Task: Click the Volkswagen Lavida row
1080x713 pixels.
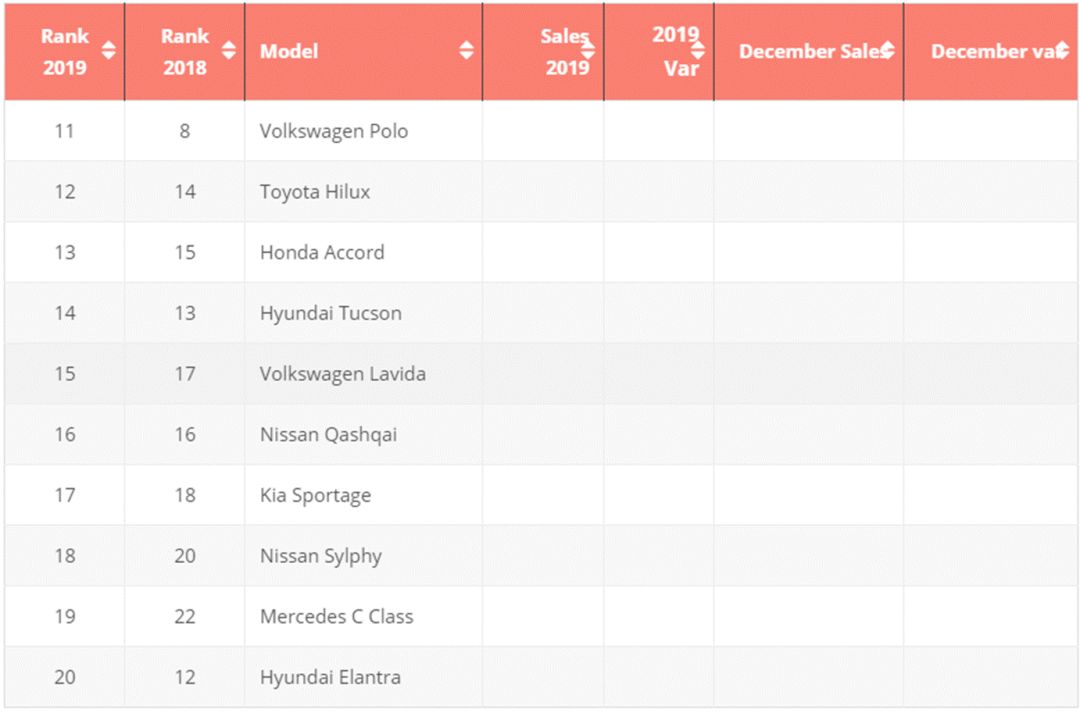Action: (x=343, y=374)
